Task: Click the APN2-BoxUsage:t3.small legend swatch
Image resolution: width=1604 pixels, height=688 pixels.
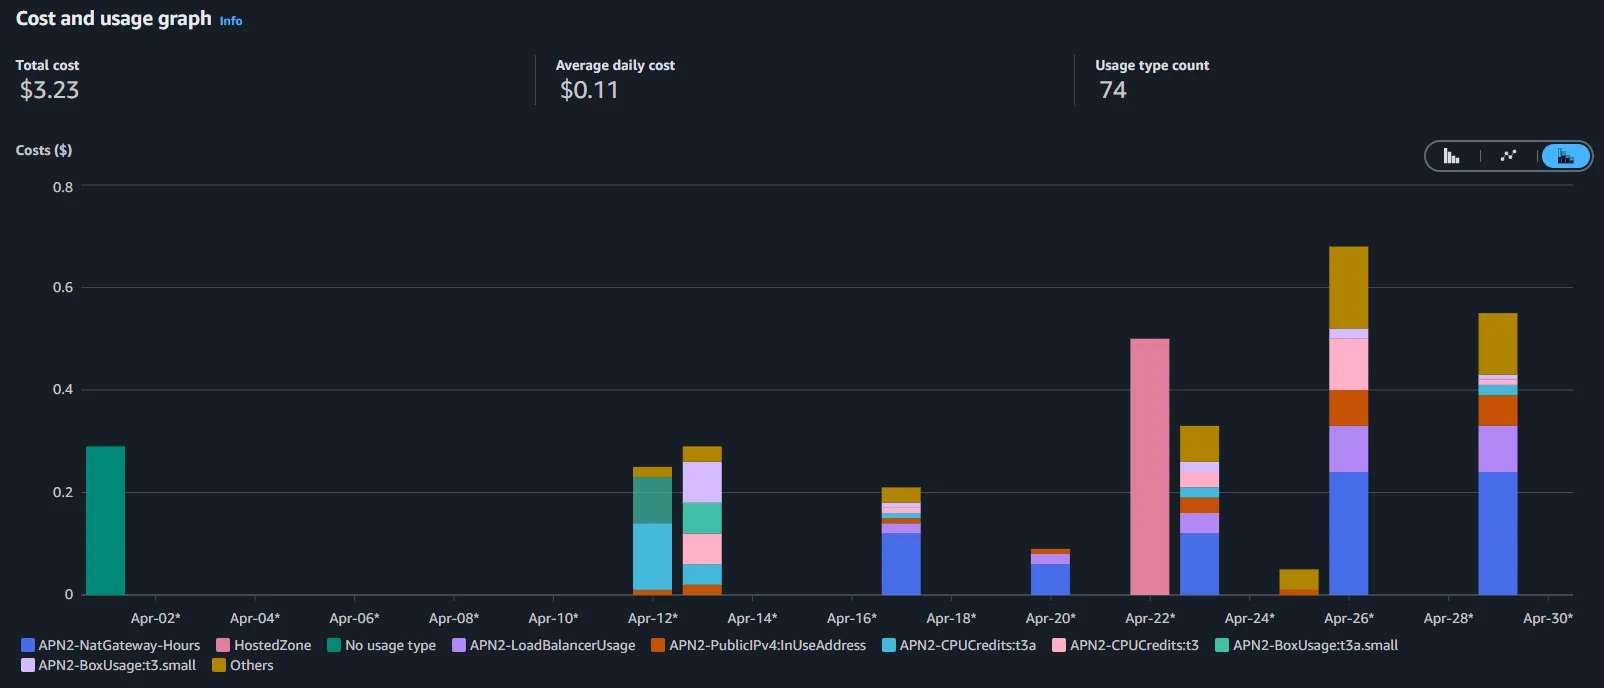Action: pos(28,665)
